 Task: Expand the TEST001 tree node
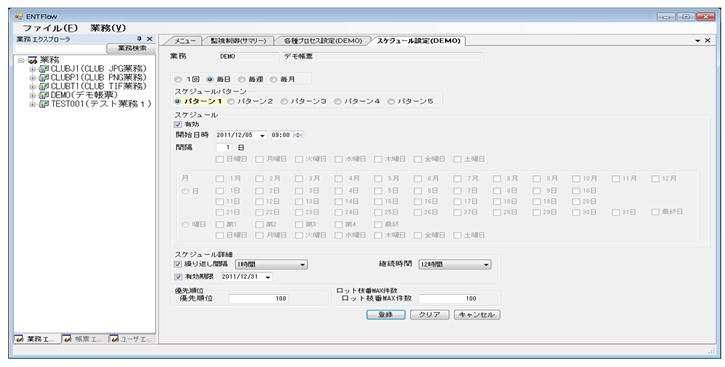[x=33, y=104]
